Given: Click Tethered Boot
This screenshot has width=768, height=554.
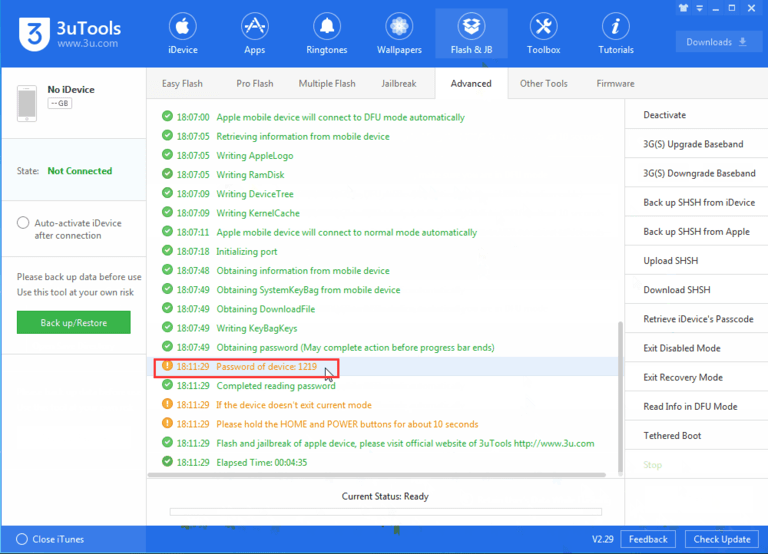Looking at the screenshot, I should coord(696,435).
